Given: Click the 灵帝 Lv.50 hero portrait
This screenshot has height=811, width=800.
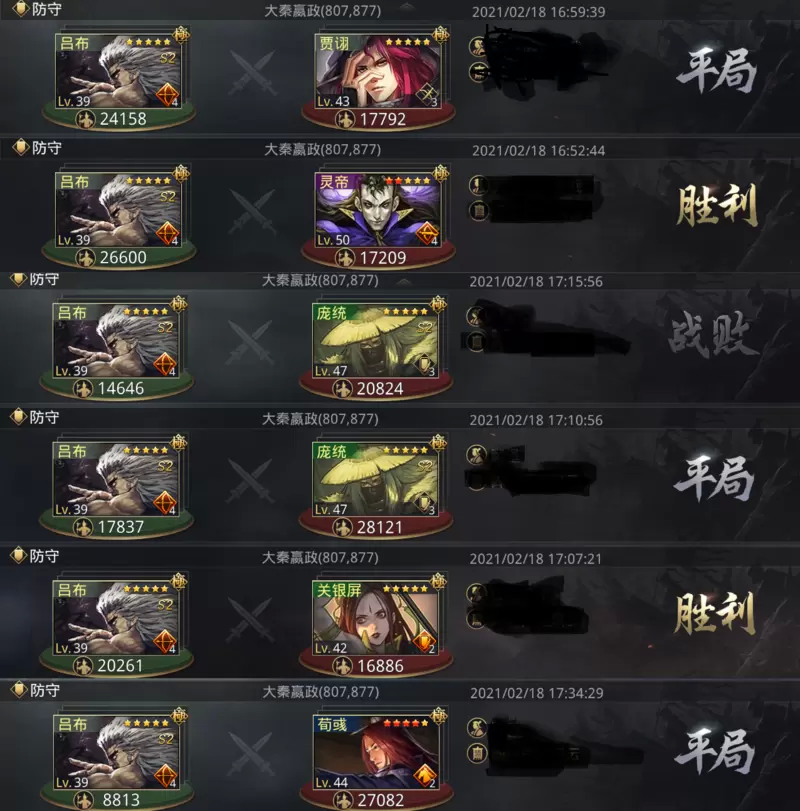Looking at the screenshot, I should pos(378,210).
